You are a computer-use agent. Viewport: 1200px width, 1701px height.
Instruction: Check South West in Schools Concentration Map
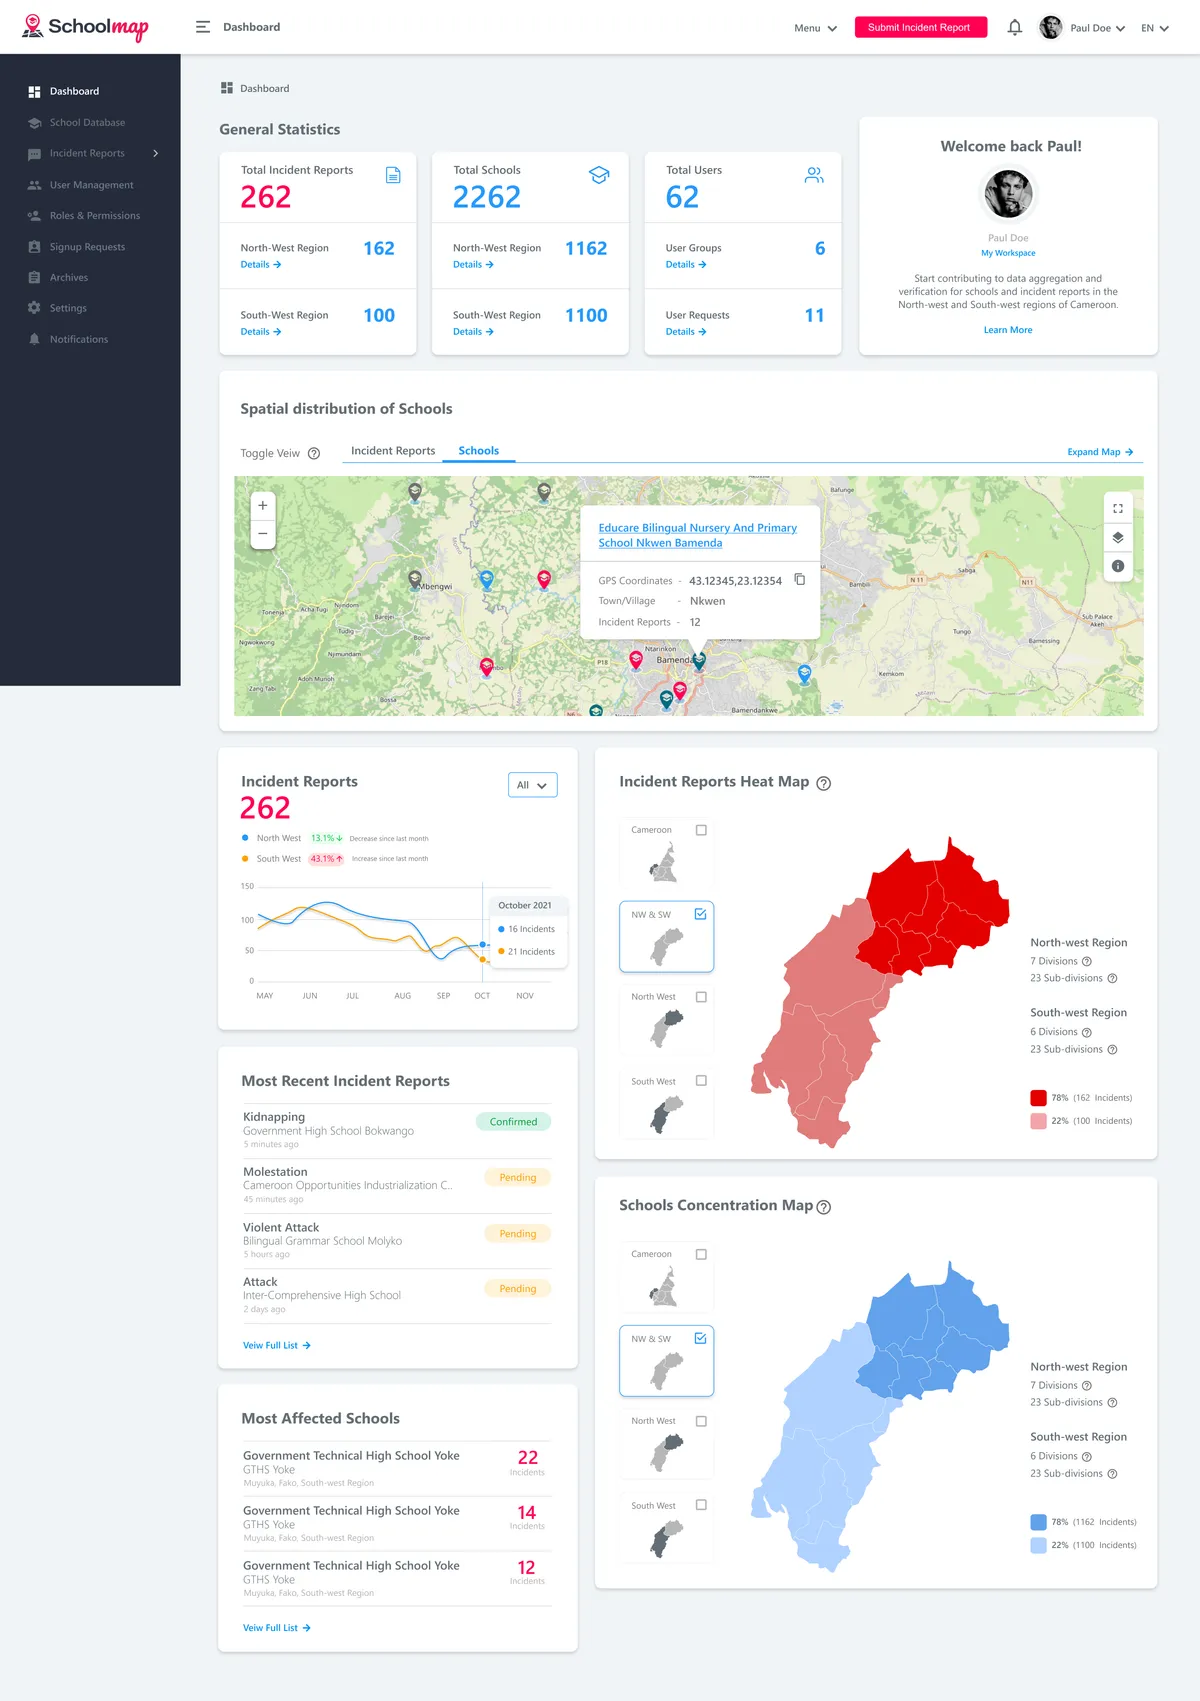[x=701, y=1505]
